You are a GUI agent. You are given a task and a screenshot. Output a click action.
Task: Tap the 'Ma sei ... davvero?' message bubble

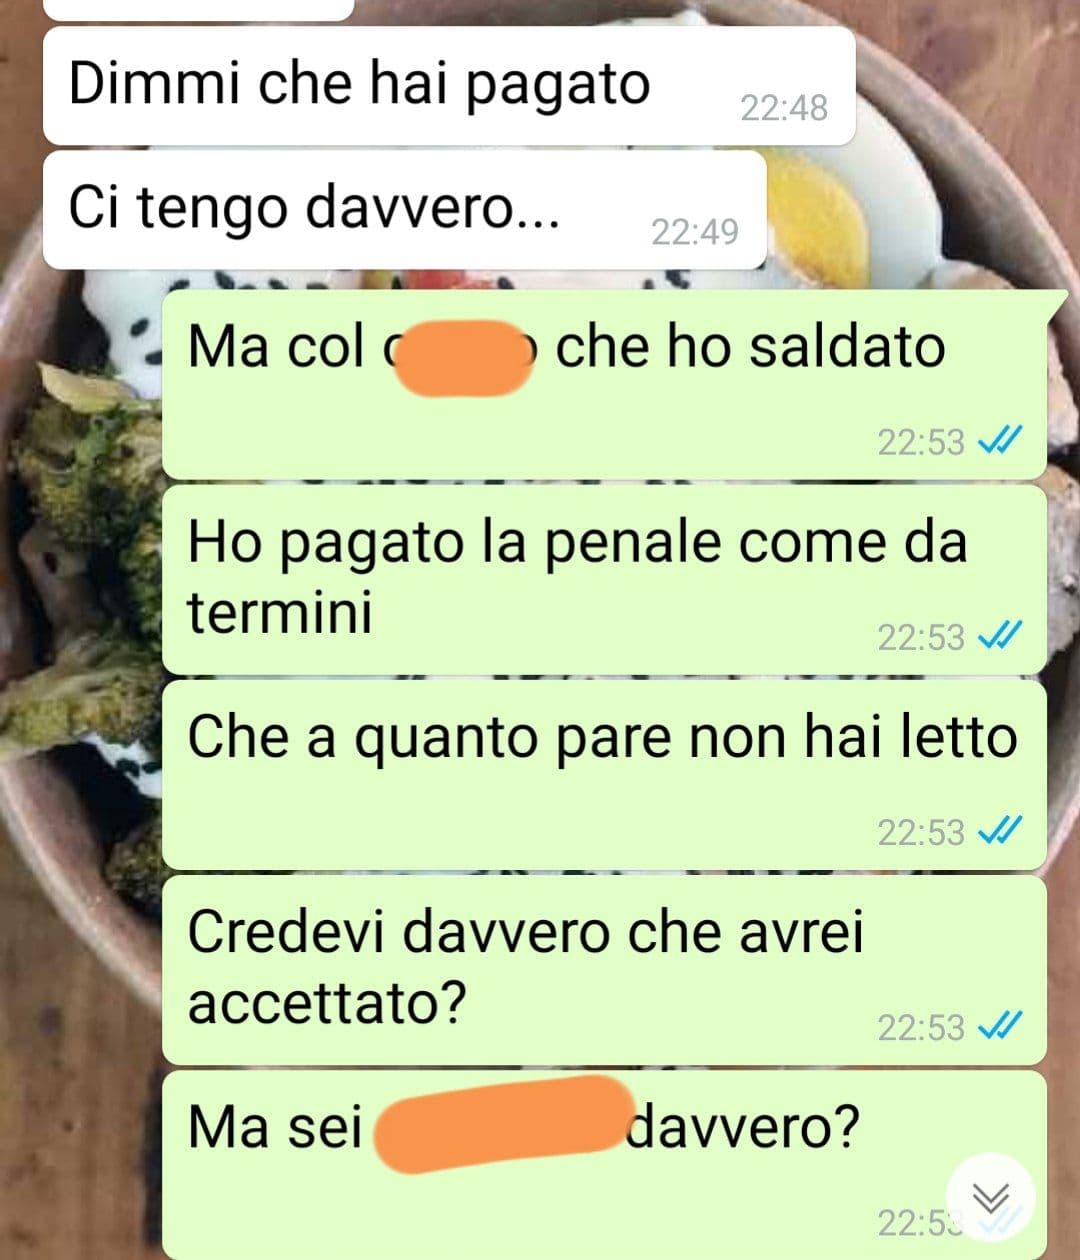coord(604,1165)
